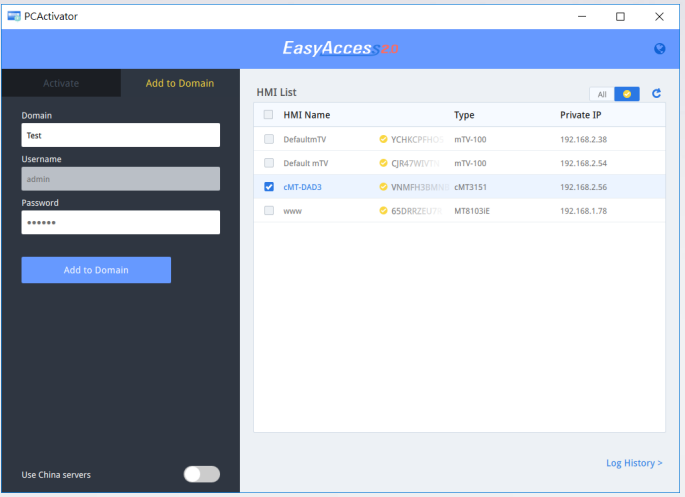Click status icon for Default mTV row
685x497 pixels.
tap(383, 163)
